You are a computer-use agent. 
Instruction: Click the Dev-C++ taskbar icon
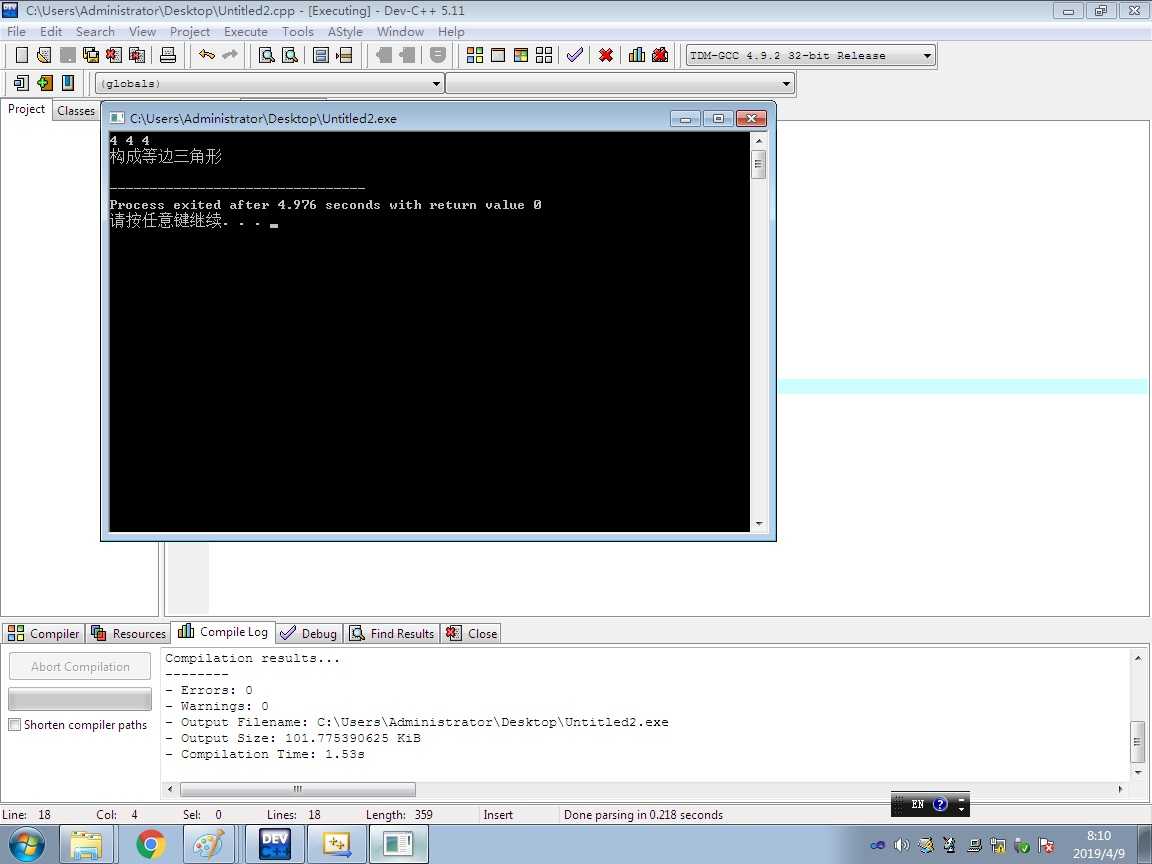(x=275, y=845)
